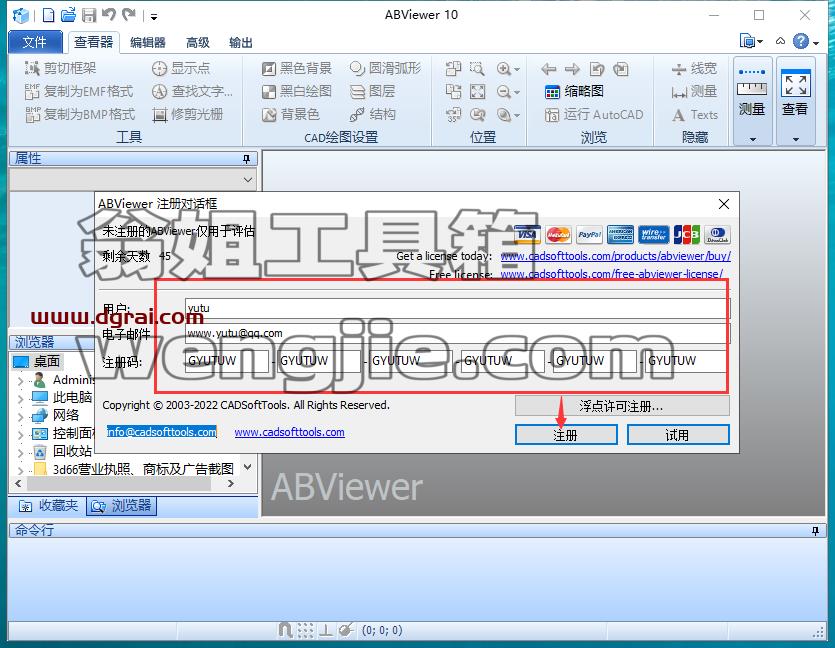Click the next file right arrow icon
The height and width of the screenshot is (648, 835).
click(x=572, y=69)
